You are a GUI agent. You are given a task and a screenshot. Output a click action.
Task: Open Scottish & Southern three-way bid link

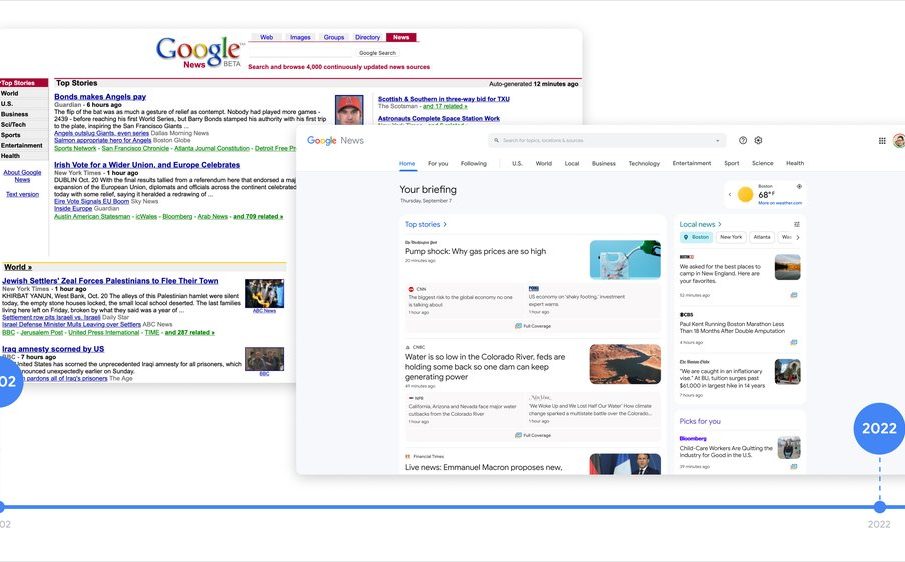[x=443, y=99]
